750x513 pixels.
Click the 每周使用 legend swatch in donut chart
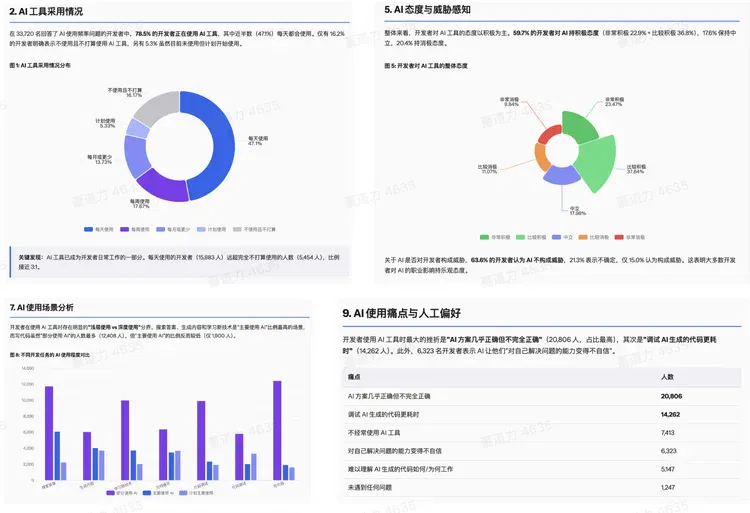pos(124,229)
